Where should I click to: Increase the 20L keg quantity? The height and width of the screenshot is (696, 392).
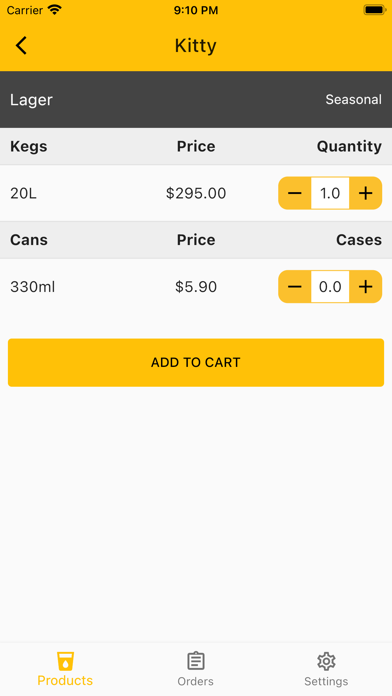[365, 193]
